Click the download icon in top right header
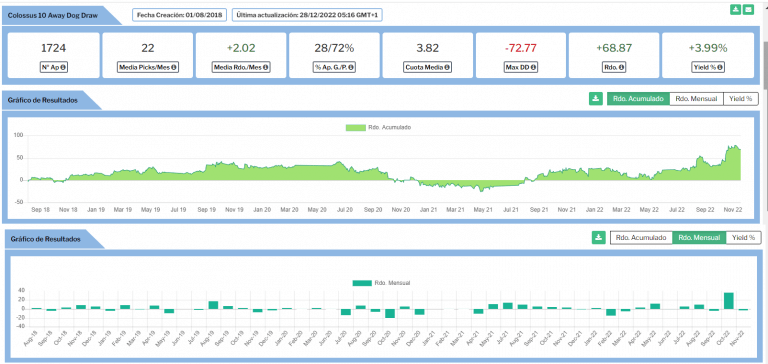768x364 pixels. [x=735, y=9]
